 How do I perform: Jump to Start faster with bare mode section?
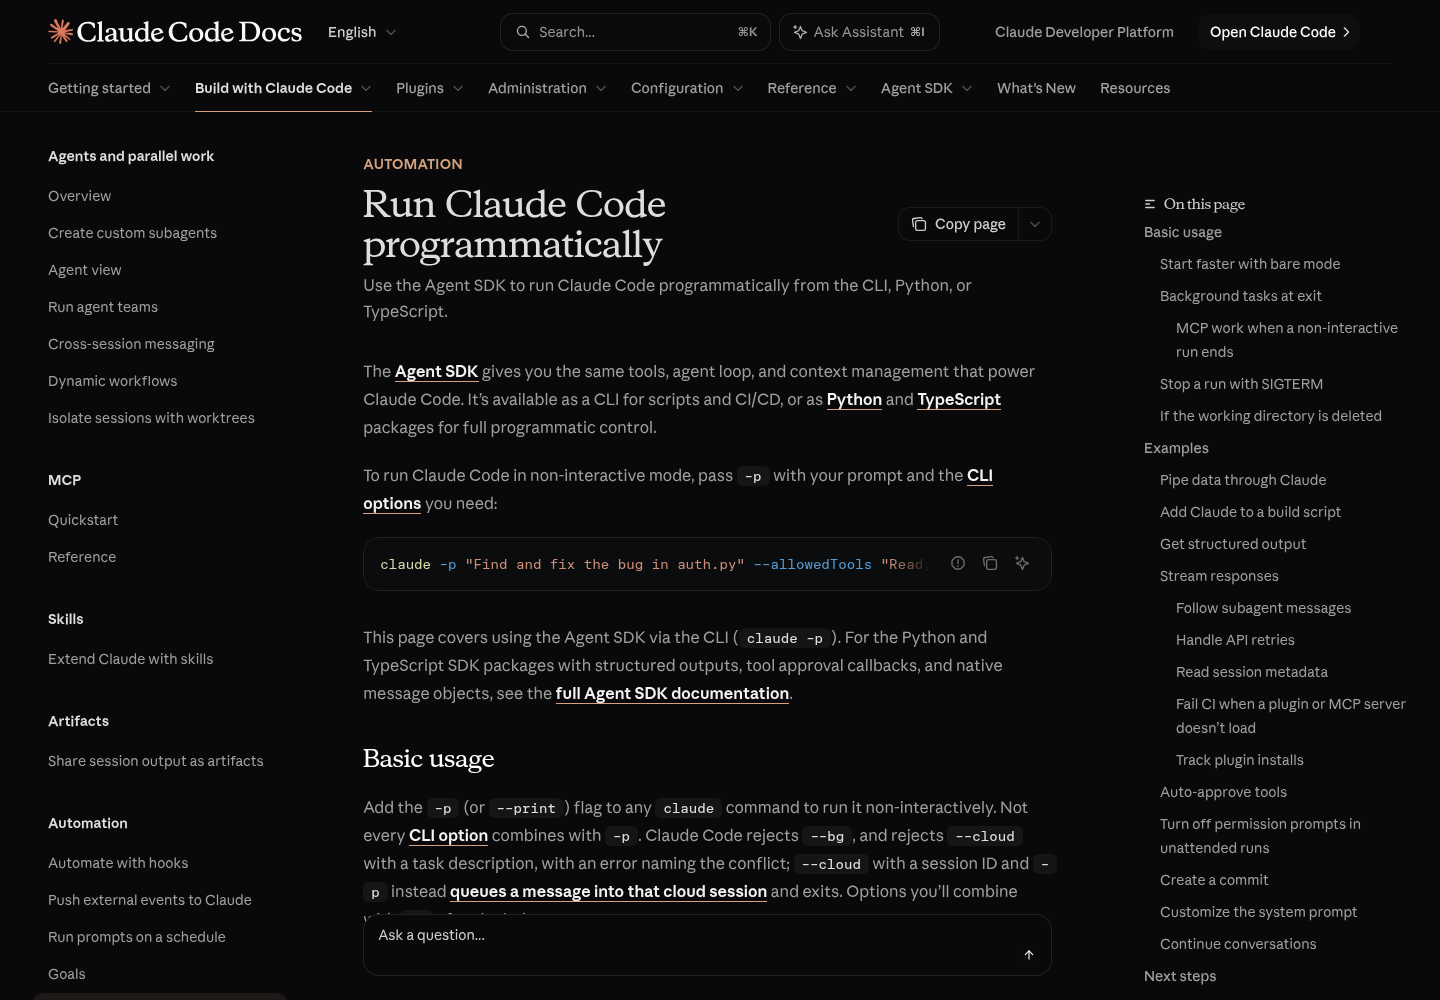(1250, 264)
